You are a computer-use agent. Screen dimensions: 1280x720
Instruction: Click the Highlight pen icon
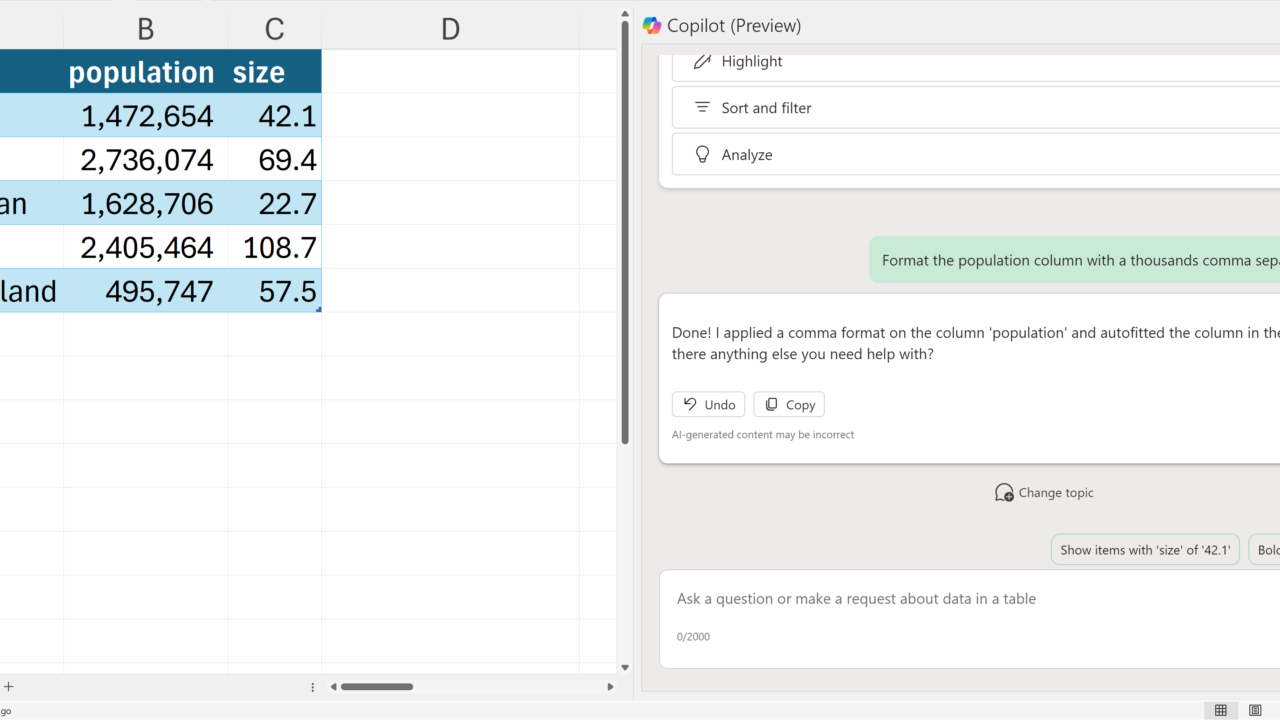(x=702, y=61)
